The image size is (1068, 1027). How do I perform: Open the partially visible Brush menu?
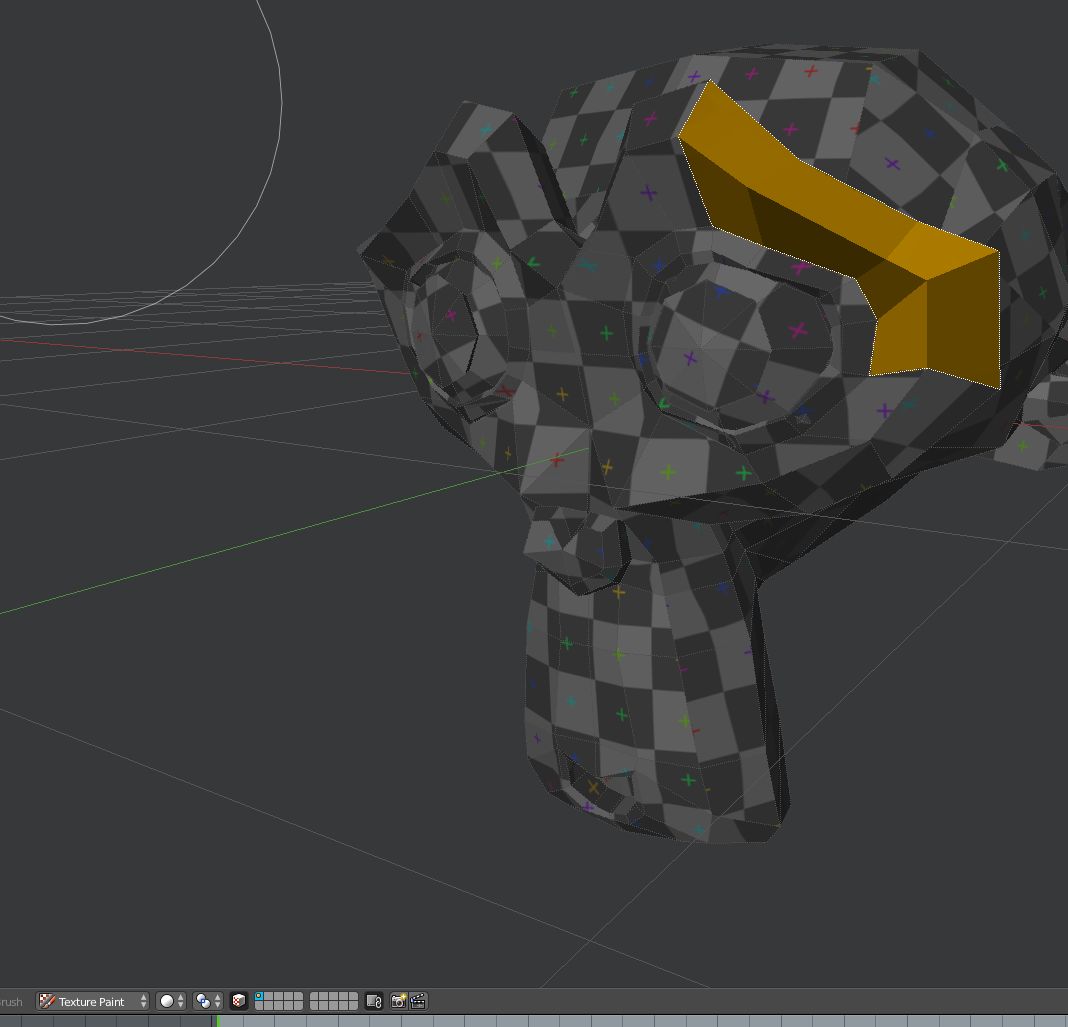coord(10,1002)
